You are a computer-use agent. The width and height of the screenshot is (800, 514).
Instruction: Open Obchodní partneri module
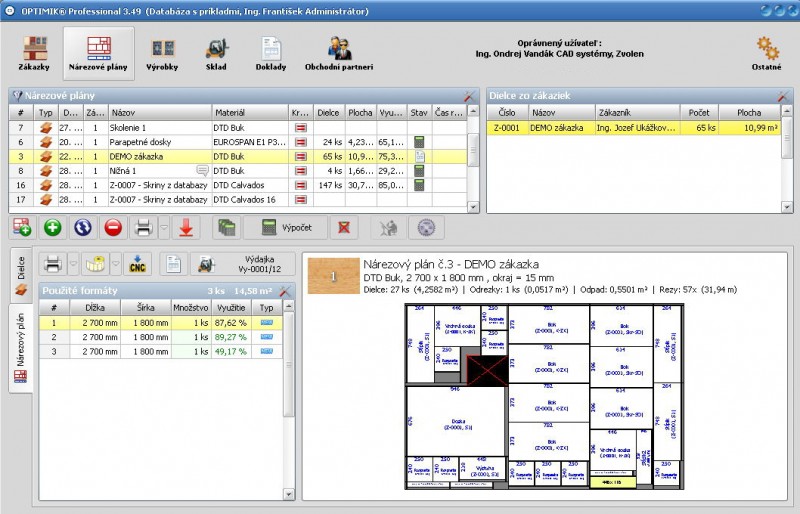point(339,54)
